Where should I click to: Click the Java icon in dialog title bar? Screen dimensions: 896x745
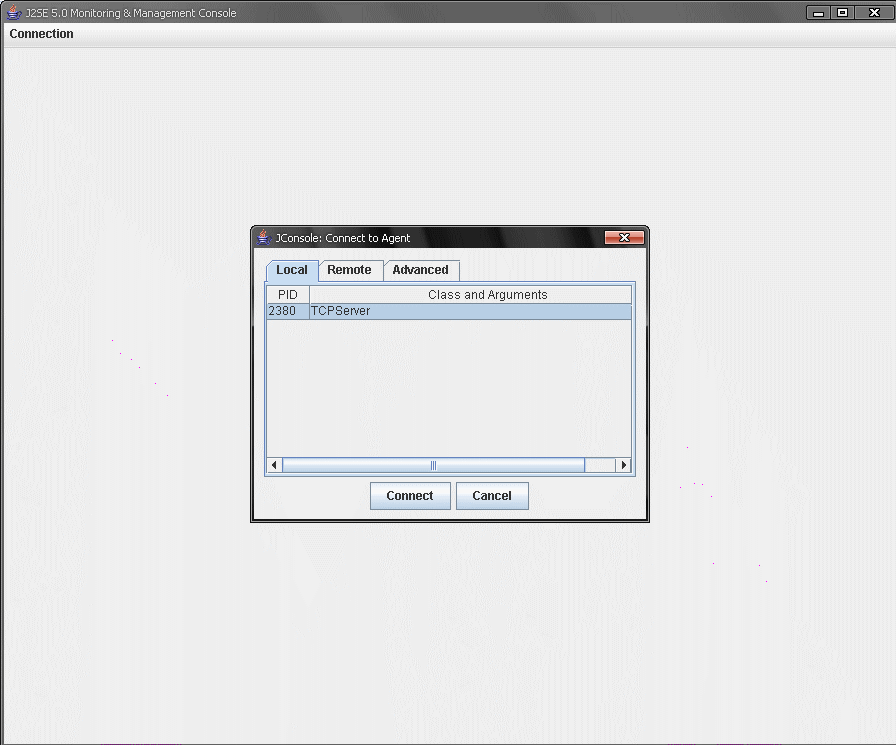tap(263, 238)
